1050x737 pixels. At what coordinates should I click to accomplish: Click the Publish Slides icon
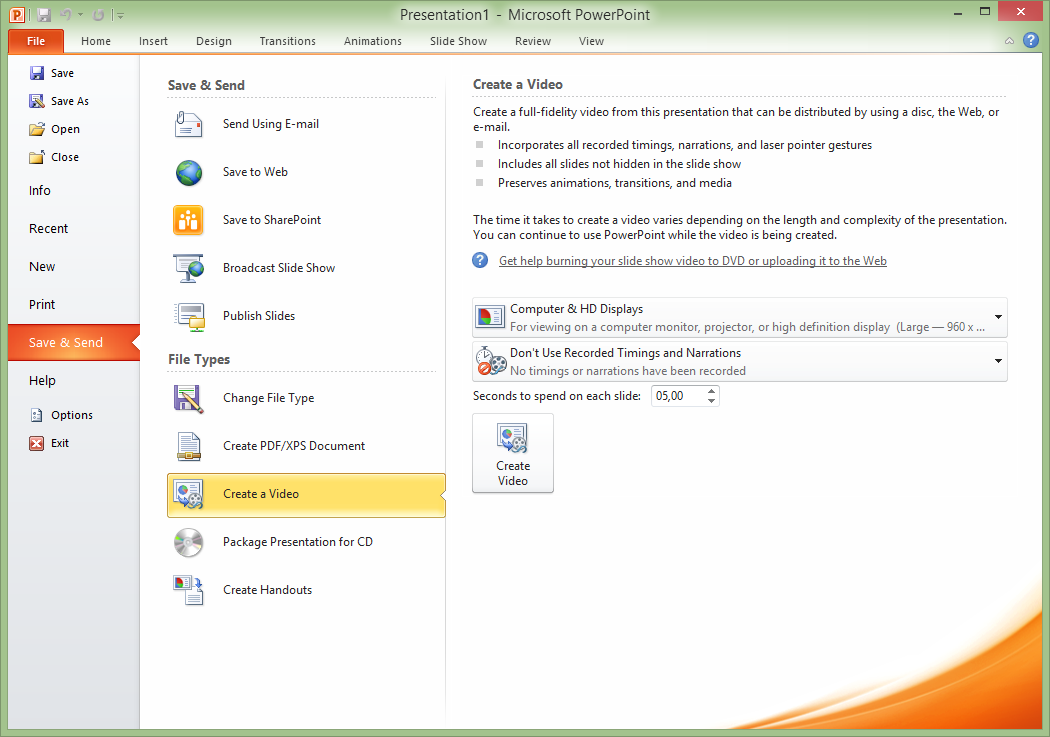(x=190, y=316)
